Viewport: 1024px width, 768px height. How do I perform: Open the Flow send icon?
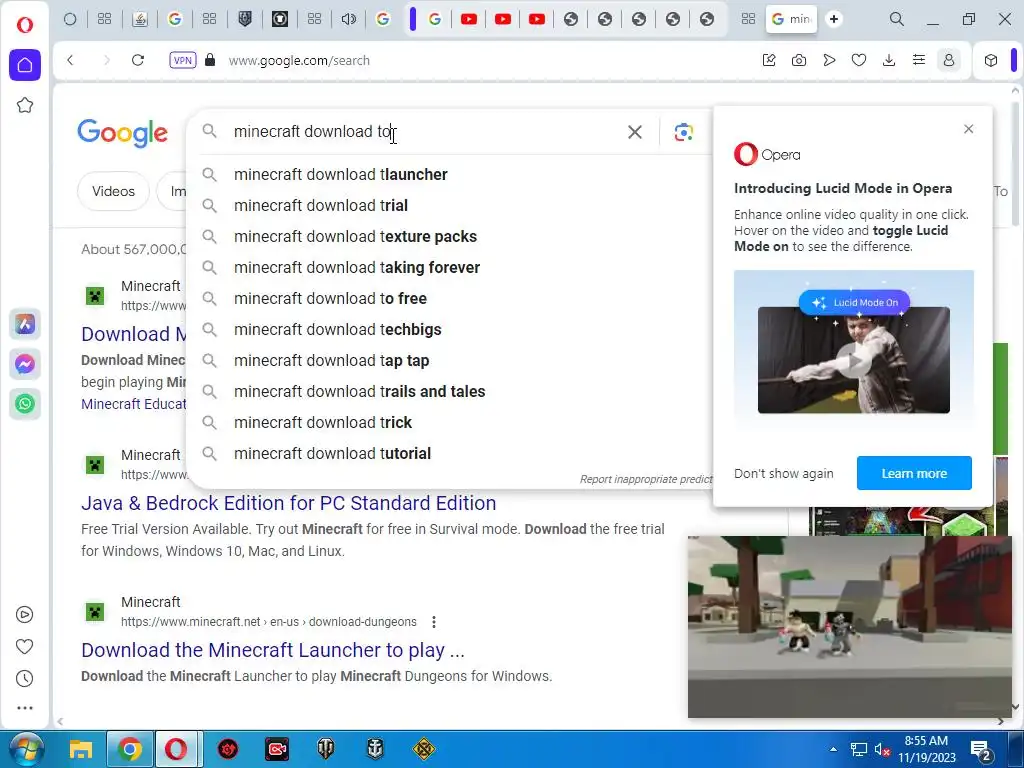[829, 60]
